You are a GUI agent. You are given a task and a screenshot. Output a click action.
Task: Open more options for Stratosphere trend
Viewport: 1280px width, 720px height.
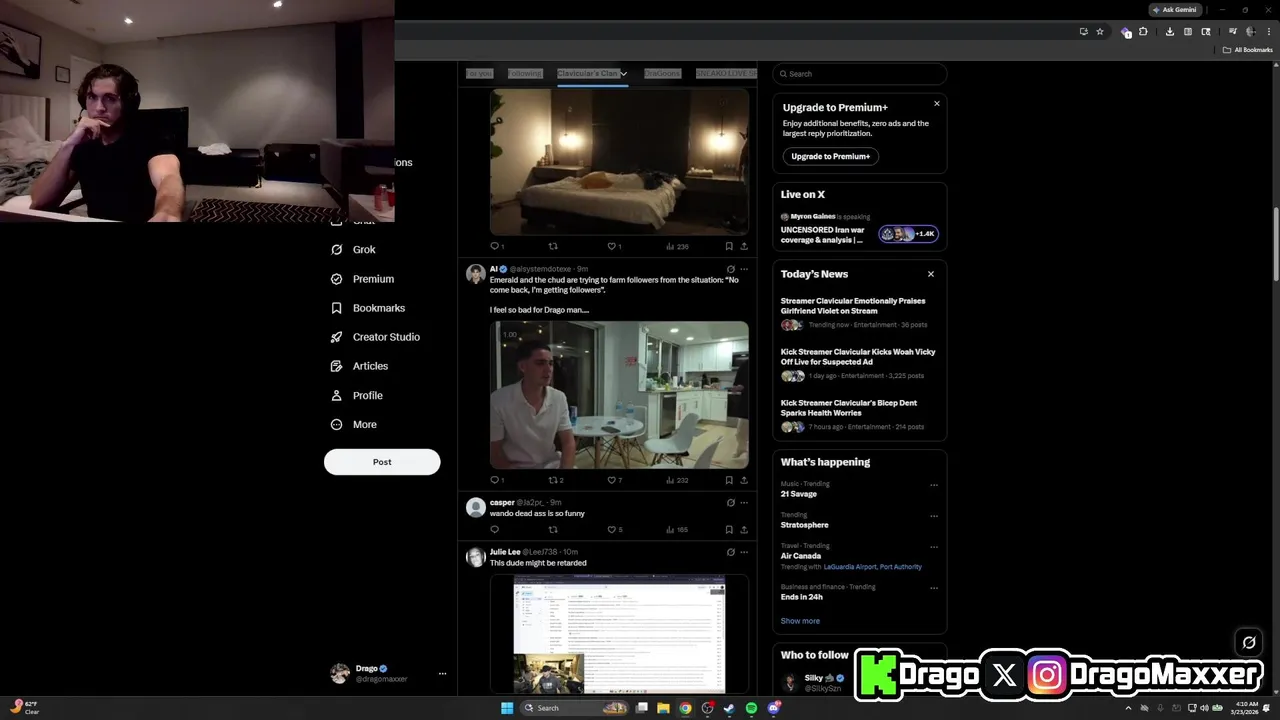point(934,516)
